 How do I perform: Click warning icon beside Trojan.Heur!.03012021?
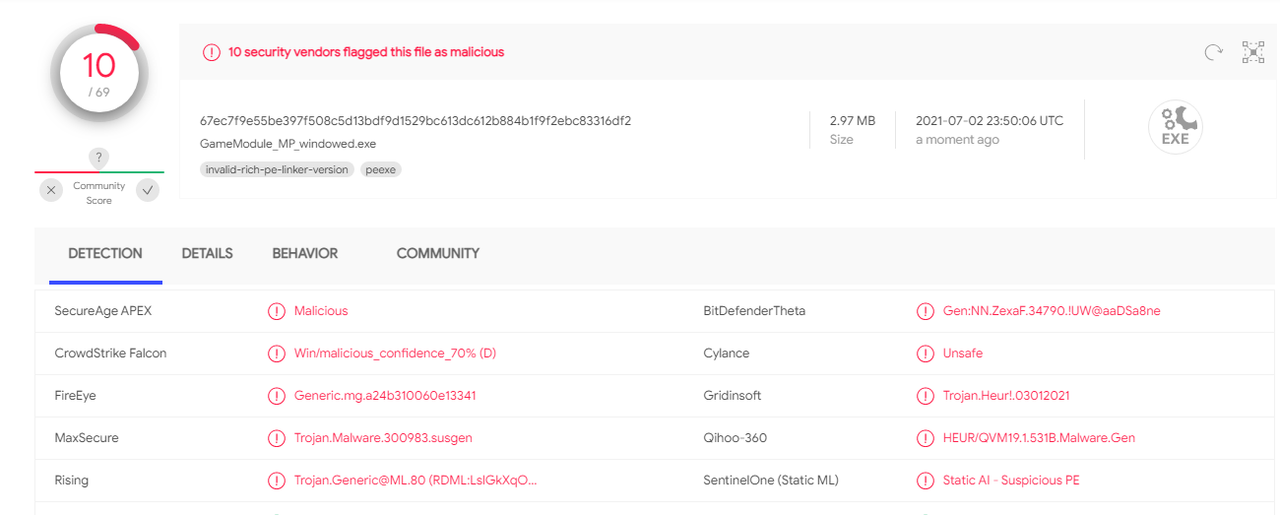point(925,396)
